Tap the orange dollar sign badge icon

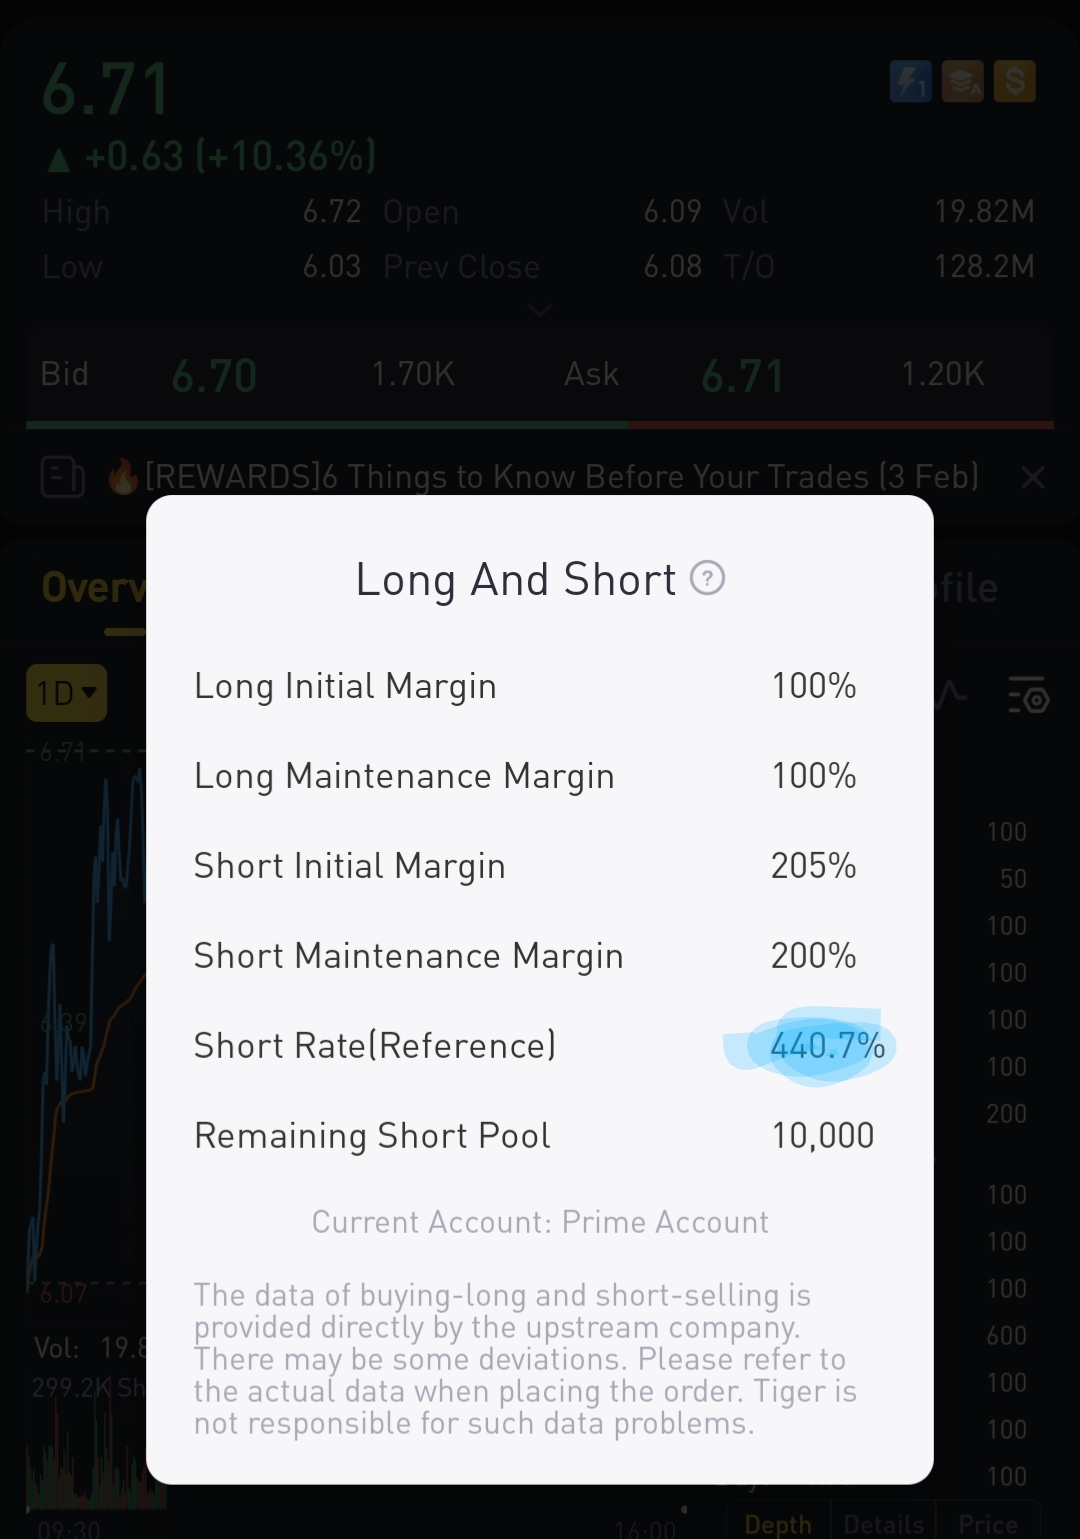(x=1015, y=81)
